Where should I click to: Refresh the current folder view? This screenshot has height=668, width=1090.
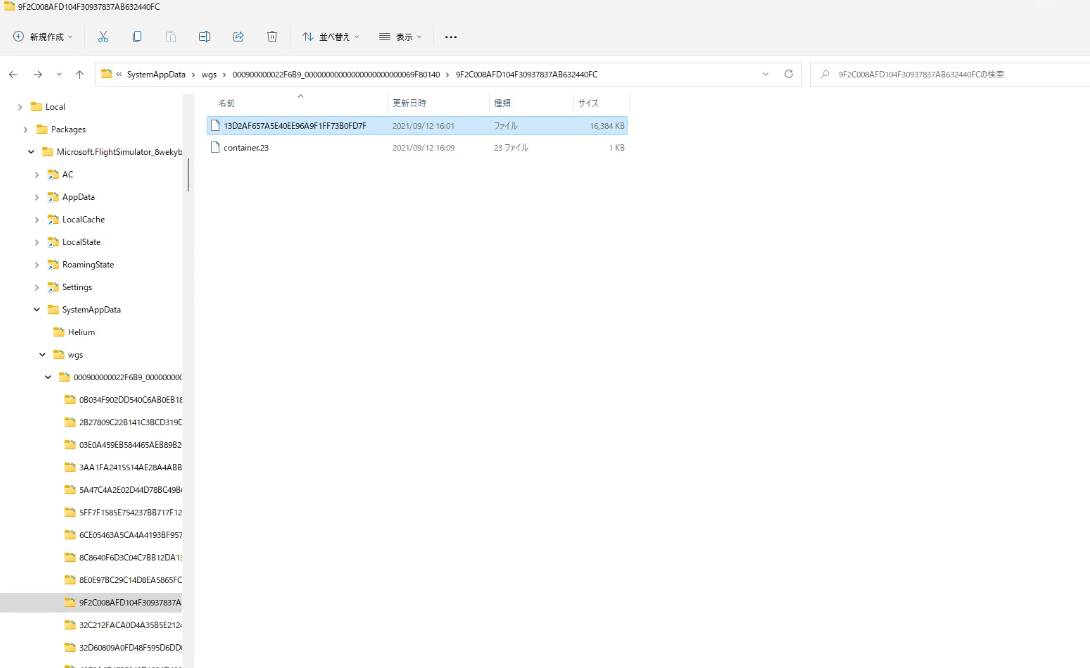pyautogui.click(x=788, y=74)
